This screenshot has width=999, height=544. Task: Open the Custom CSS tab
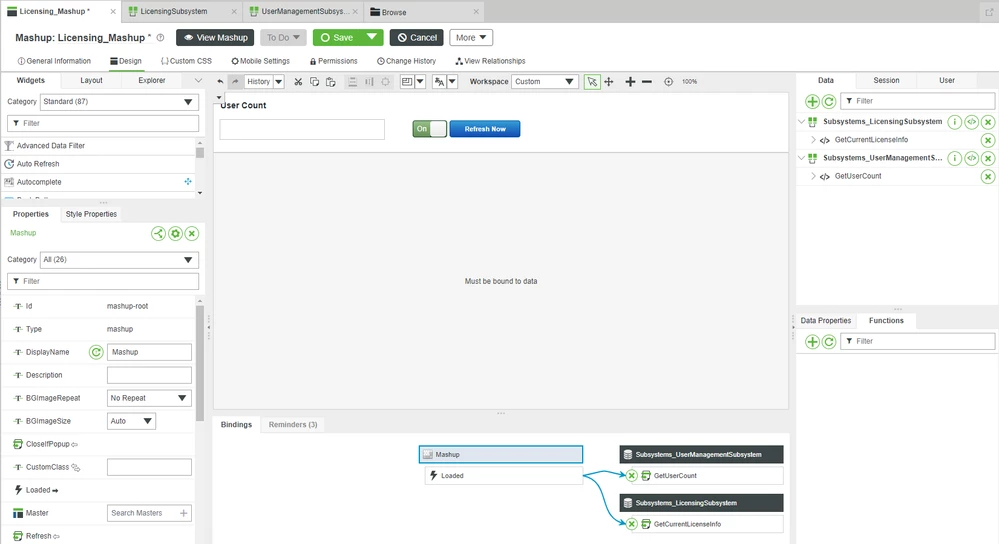186,61
